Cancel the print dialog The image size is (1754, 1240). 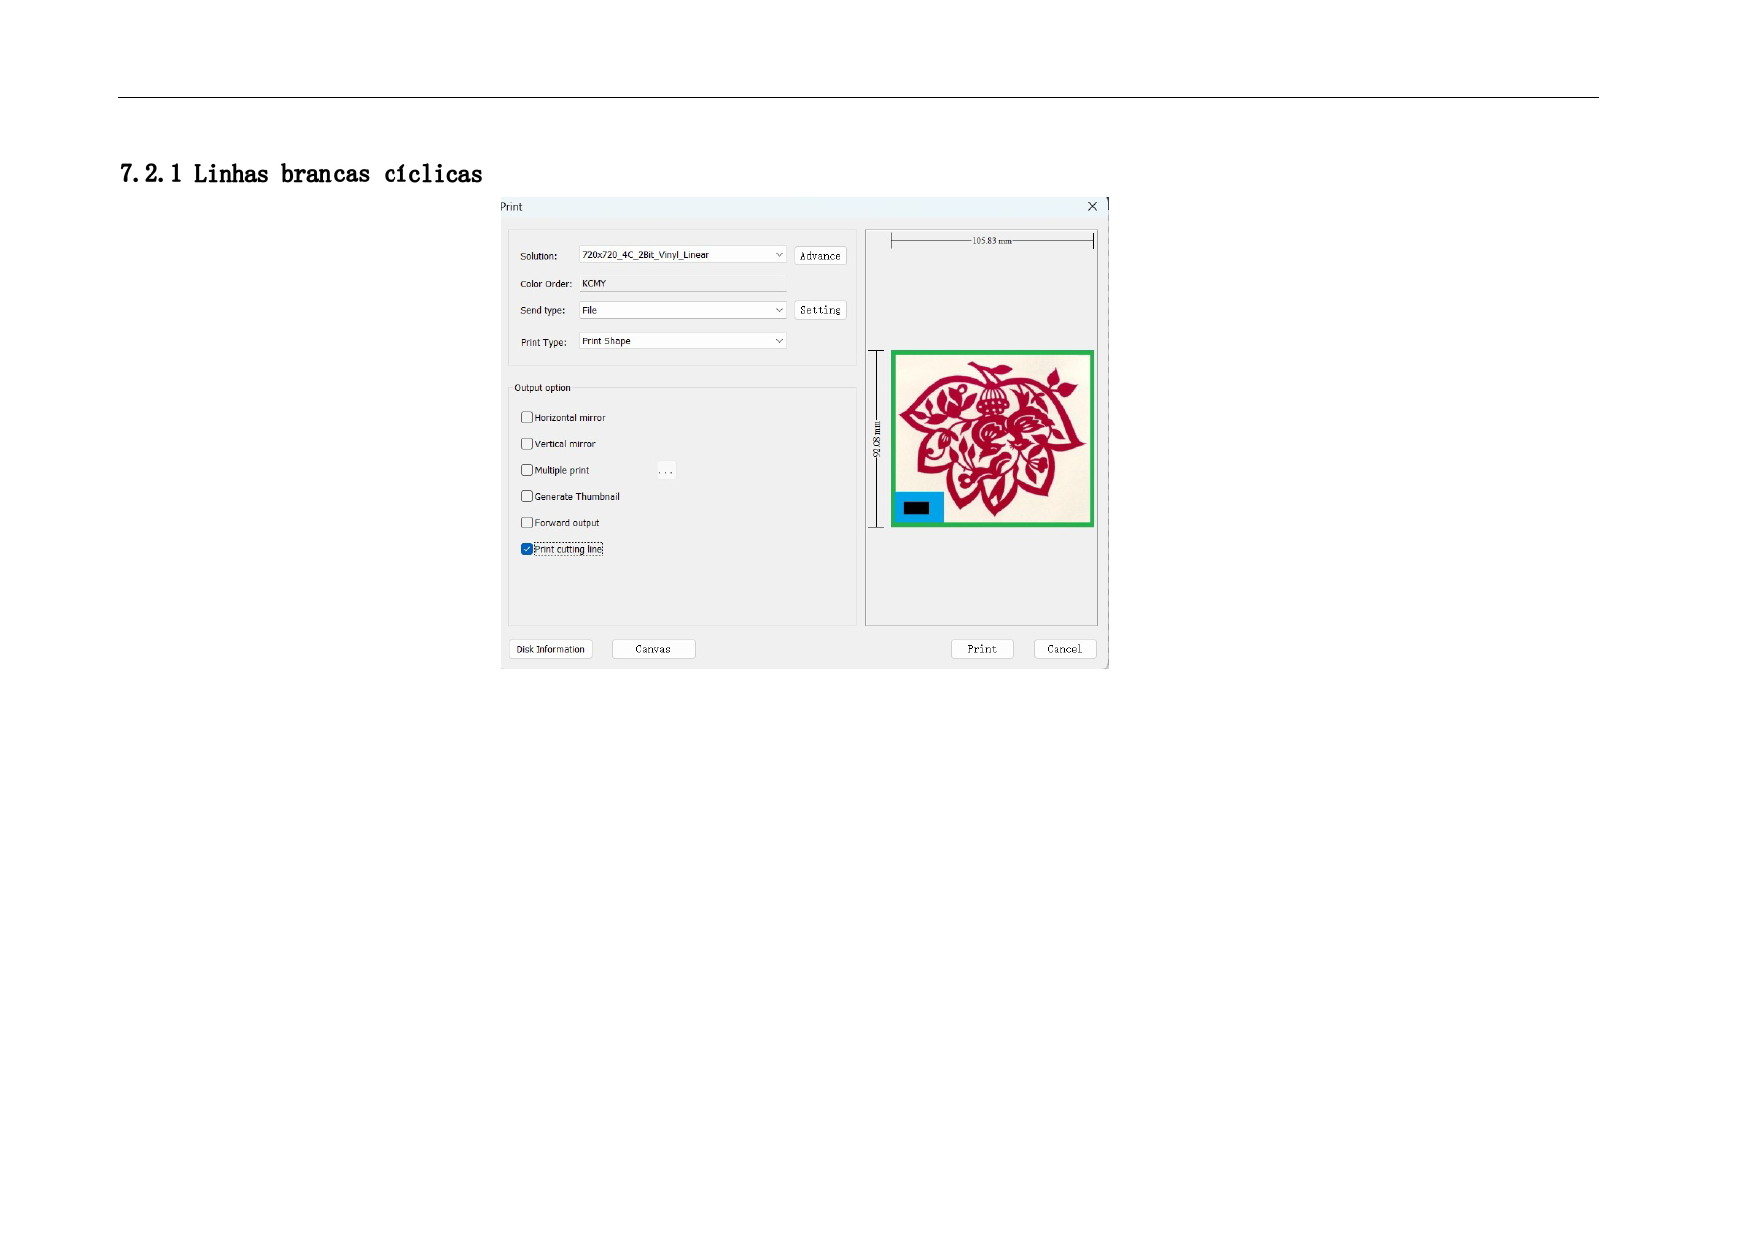point(1064,650)
